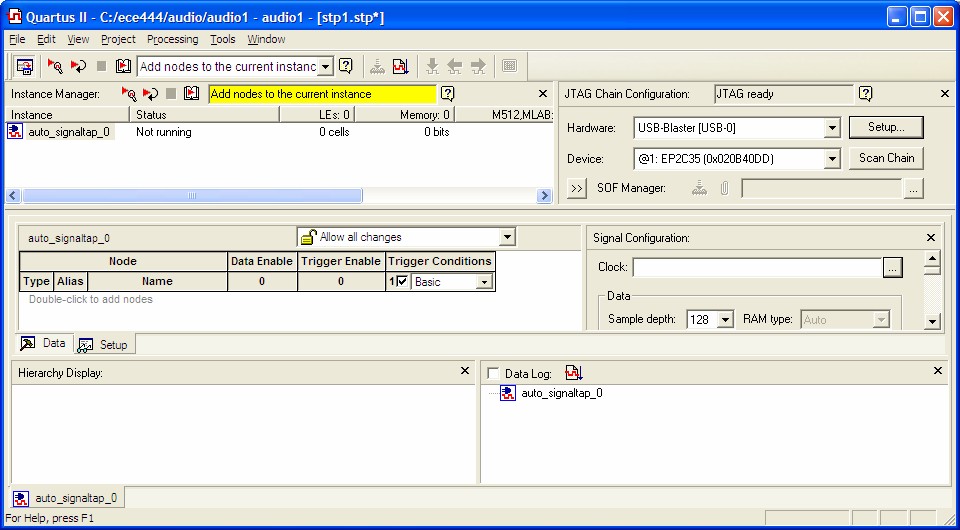Switch to the Setup tab
Image resolution: width=960 pixels, height=530 pixels.
[104, 344]
